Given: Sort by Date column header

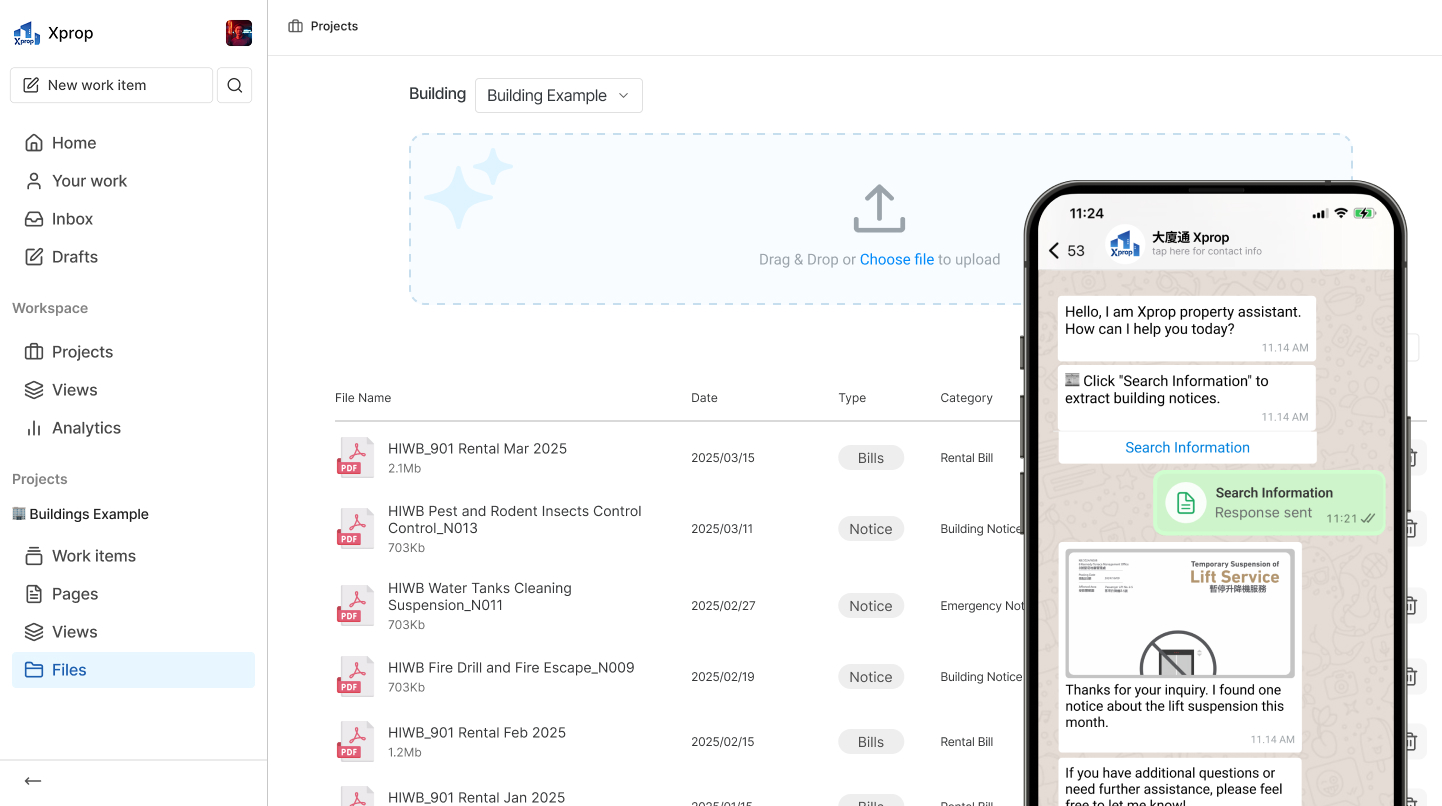Looking at the screenshot, I should tap(704, 398).
